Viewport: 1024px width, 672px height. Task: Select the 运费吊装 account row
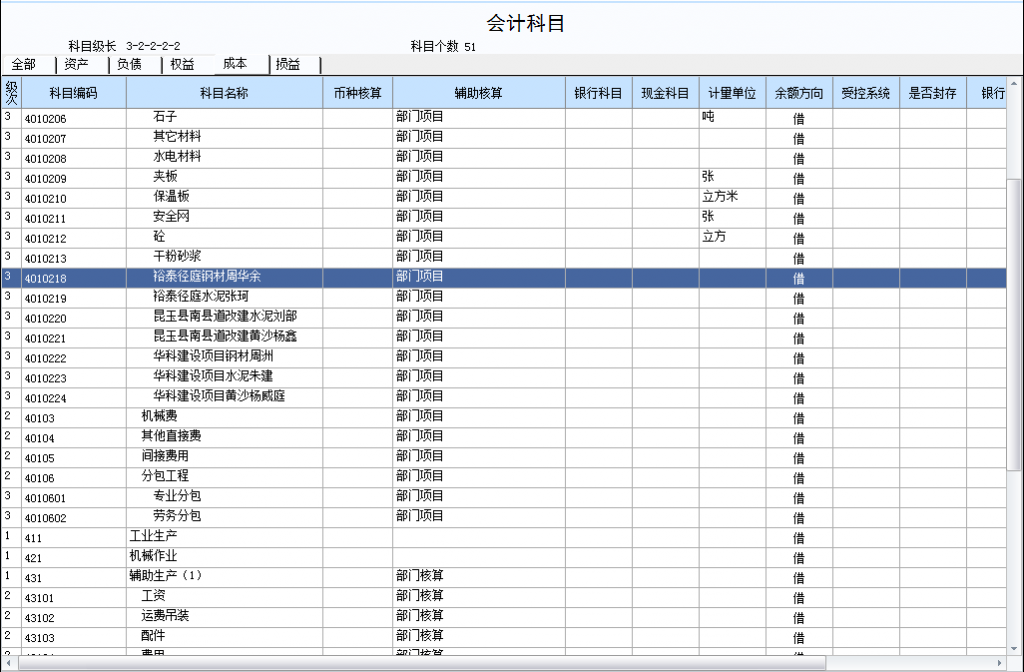[504, 618]
